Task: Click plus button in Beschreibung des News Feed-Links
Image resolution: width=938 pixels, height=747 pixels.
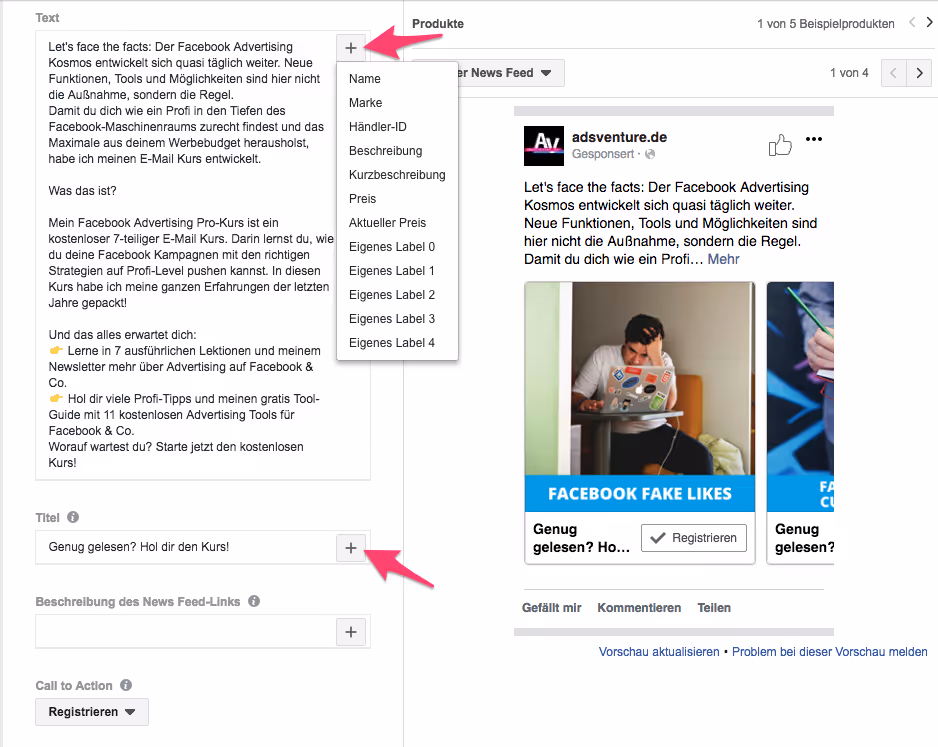Action: click(x=351, y=632)
